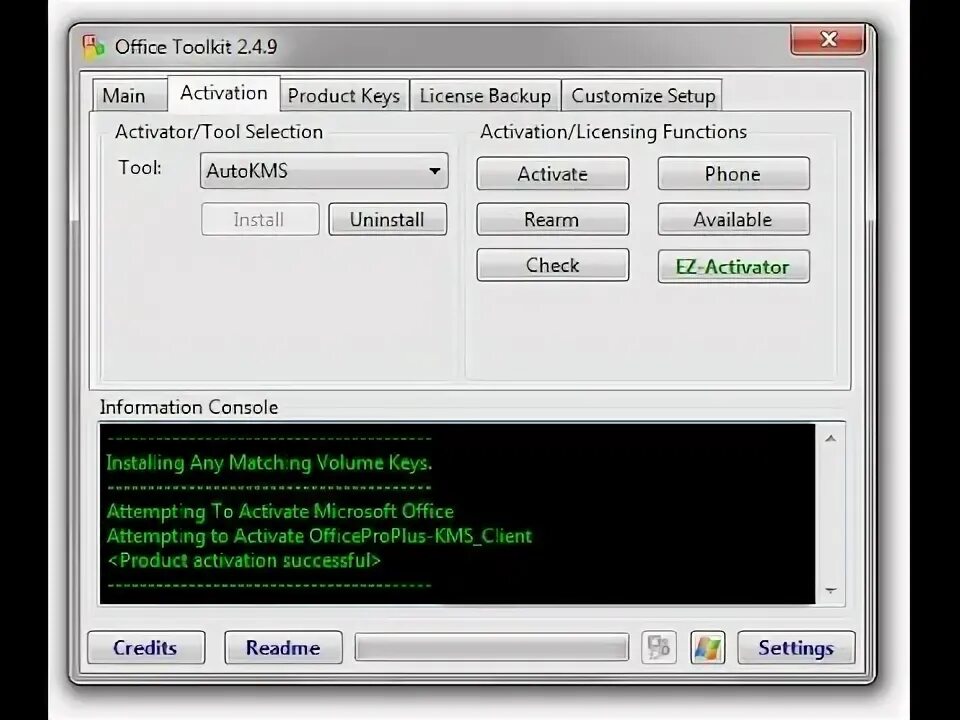Click the 'Product activation successful' console line

tap(244, 560)
